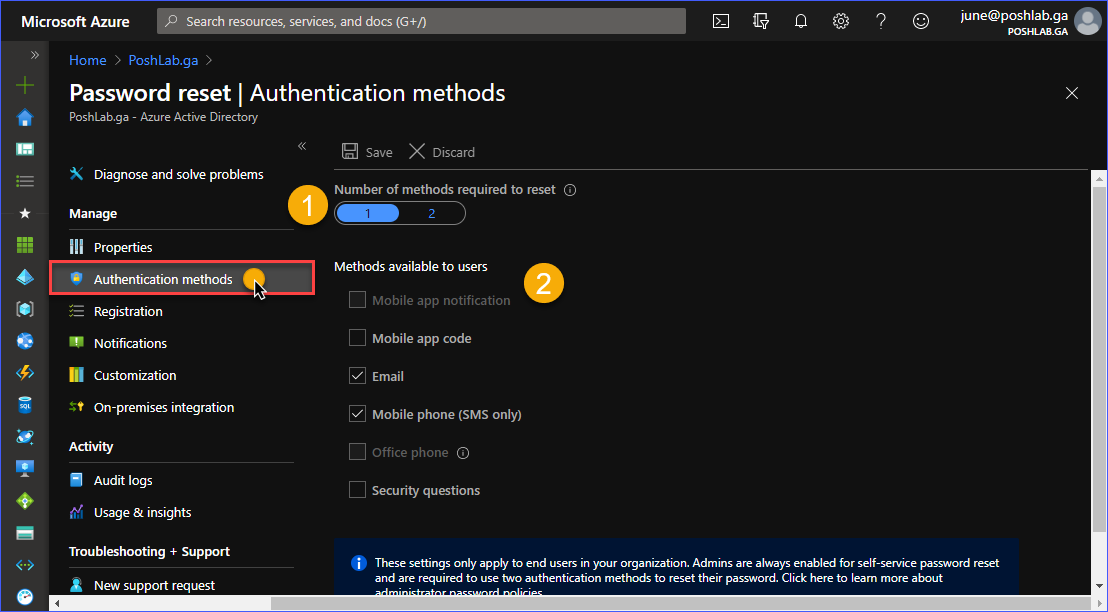Open the green grid All resources icon
This screenshot has width=1108, height=612.
point(25,245)
